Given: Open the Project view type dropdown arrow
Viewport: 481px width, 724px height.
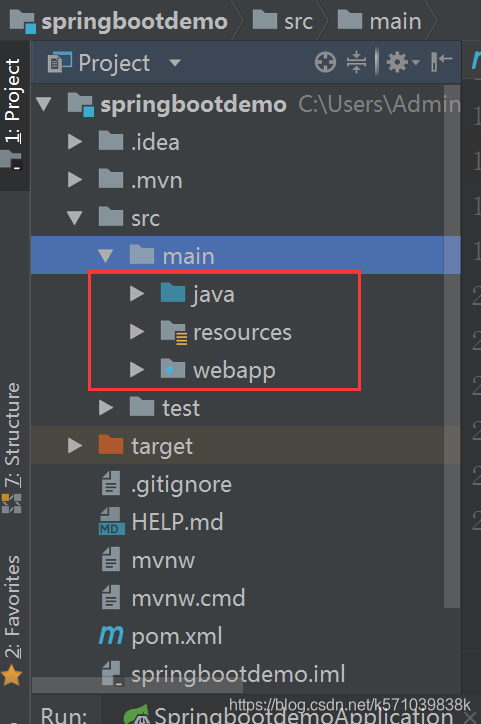Looking at the screenshot, I should click(x=174, y=63).
